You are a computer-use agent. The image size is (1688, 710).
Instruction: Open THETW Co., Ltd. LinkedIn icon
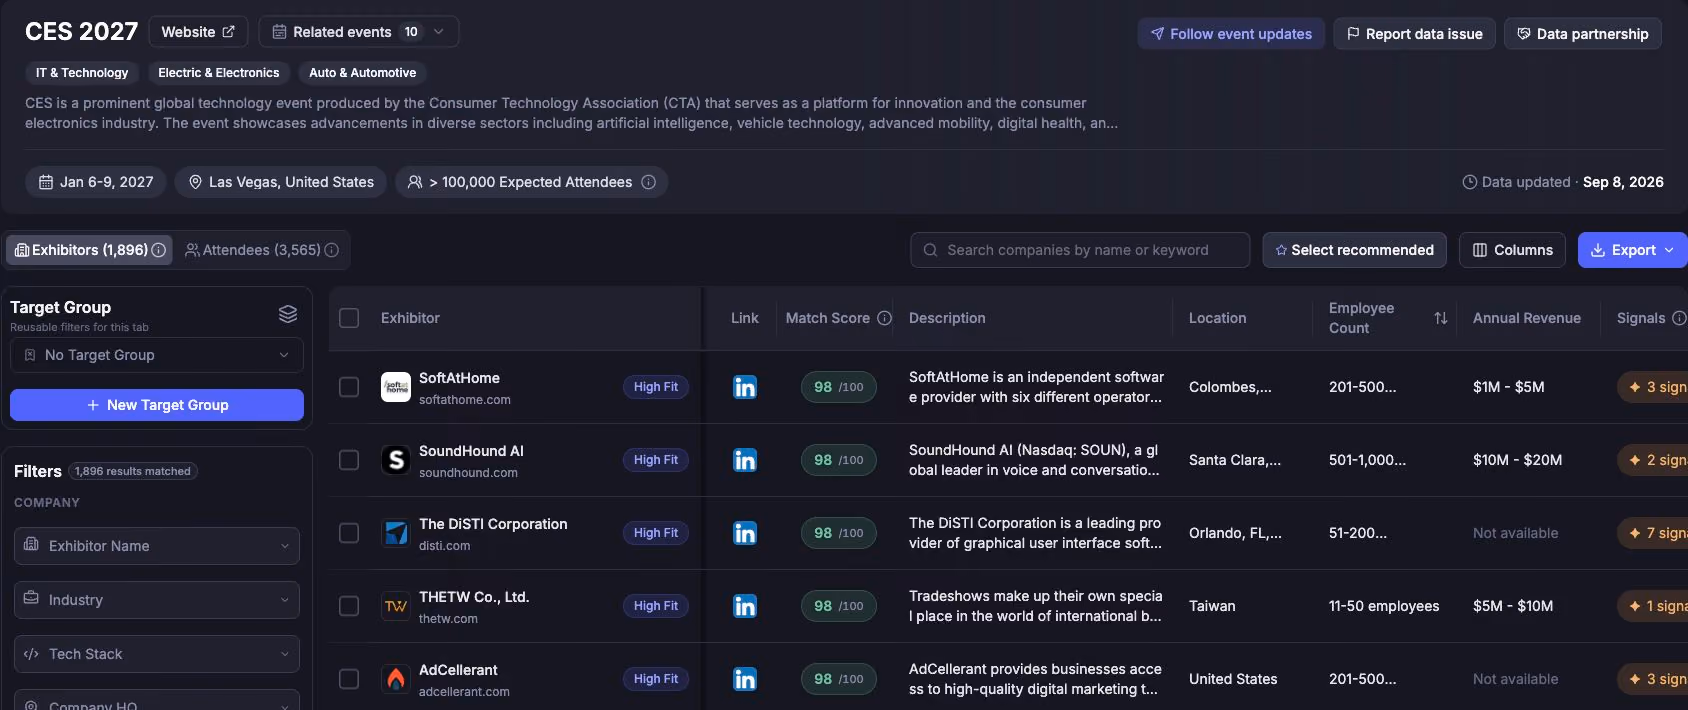745,606
